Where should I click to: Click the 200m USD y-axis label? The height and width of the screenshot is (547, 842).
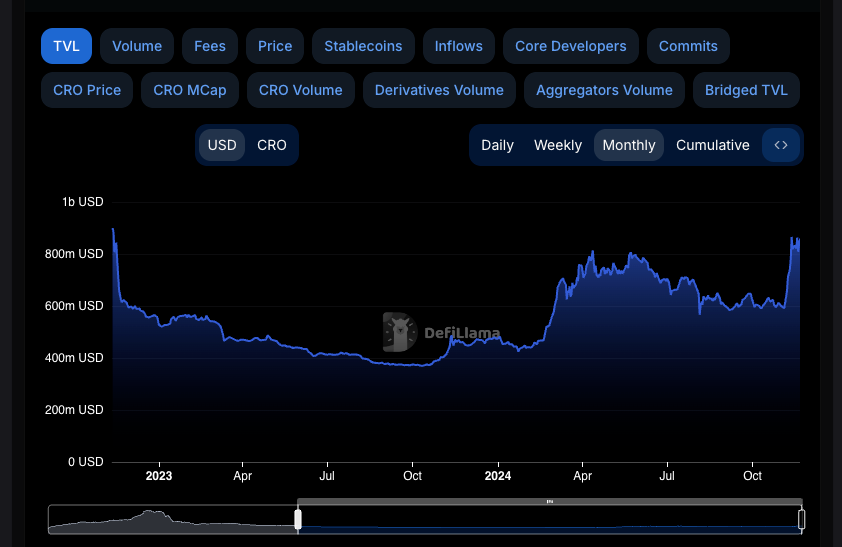[x=74, y=410]
